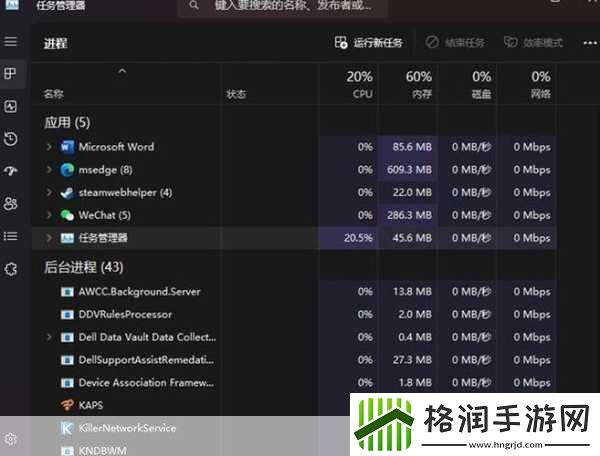The width and height of the screenshot is (600, 456).
Task: Expand the WeChat (5) process group
Action: (49, 215)
